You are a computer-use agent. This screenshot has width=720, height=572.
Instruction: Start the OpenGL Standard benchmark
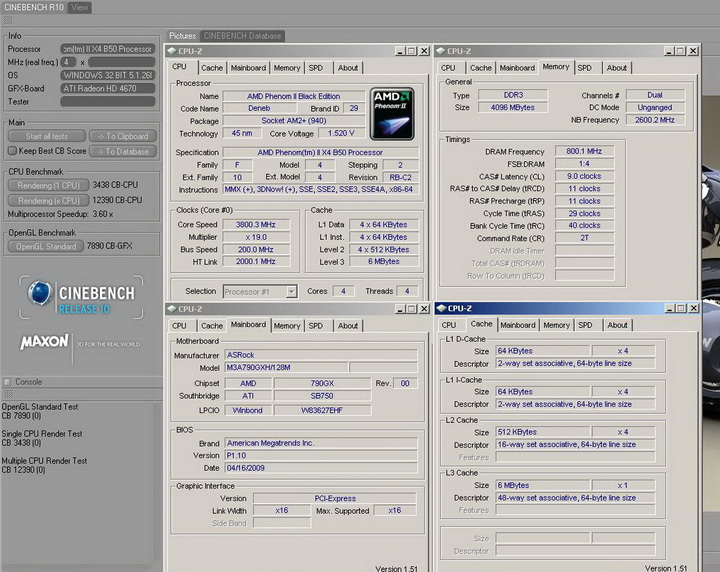46,246
